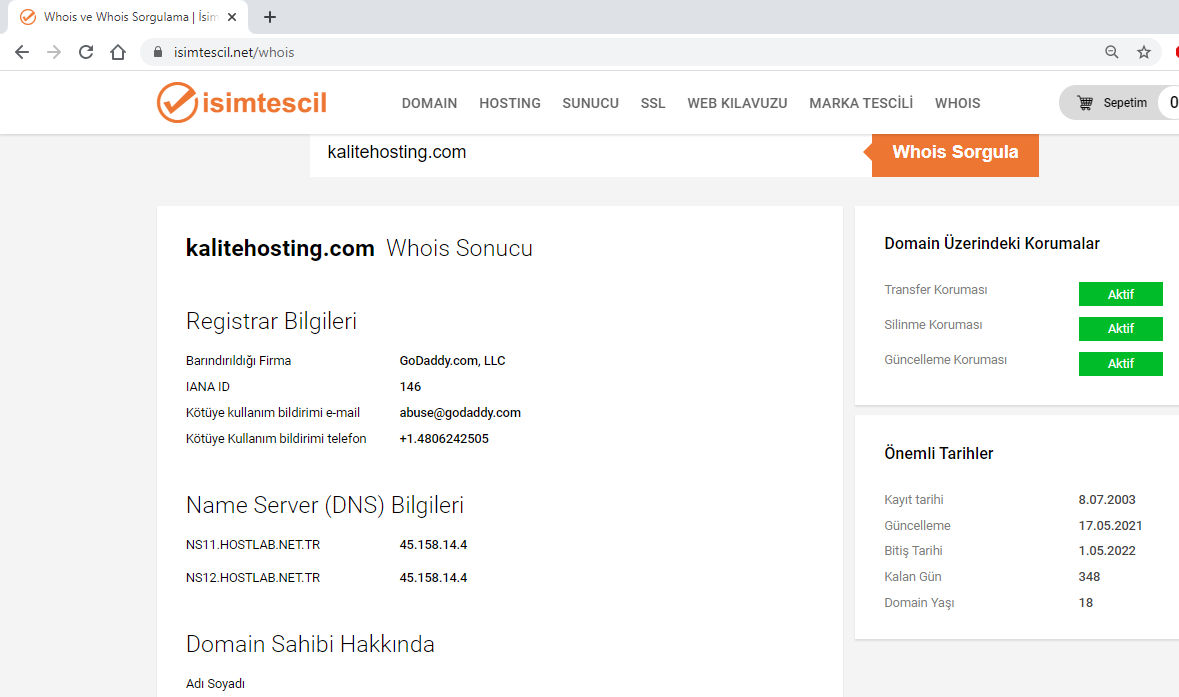1179x697 pixels.
Task: Open the MARKA TESCİLİ menu
Action: [x=861, y=103]
